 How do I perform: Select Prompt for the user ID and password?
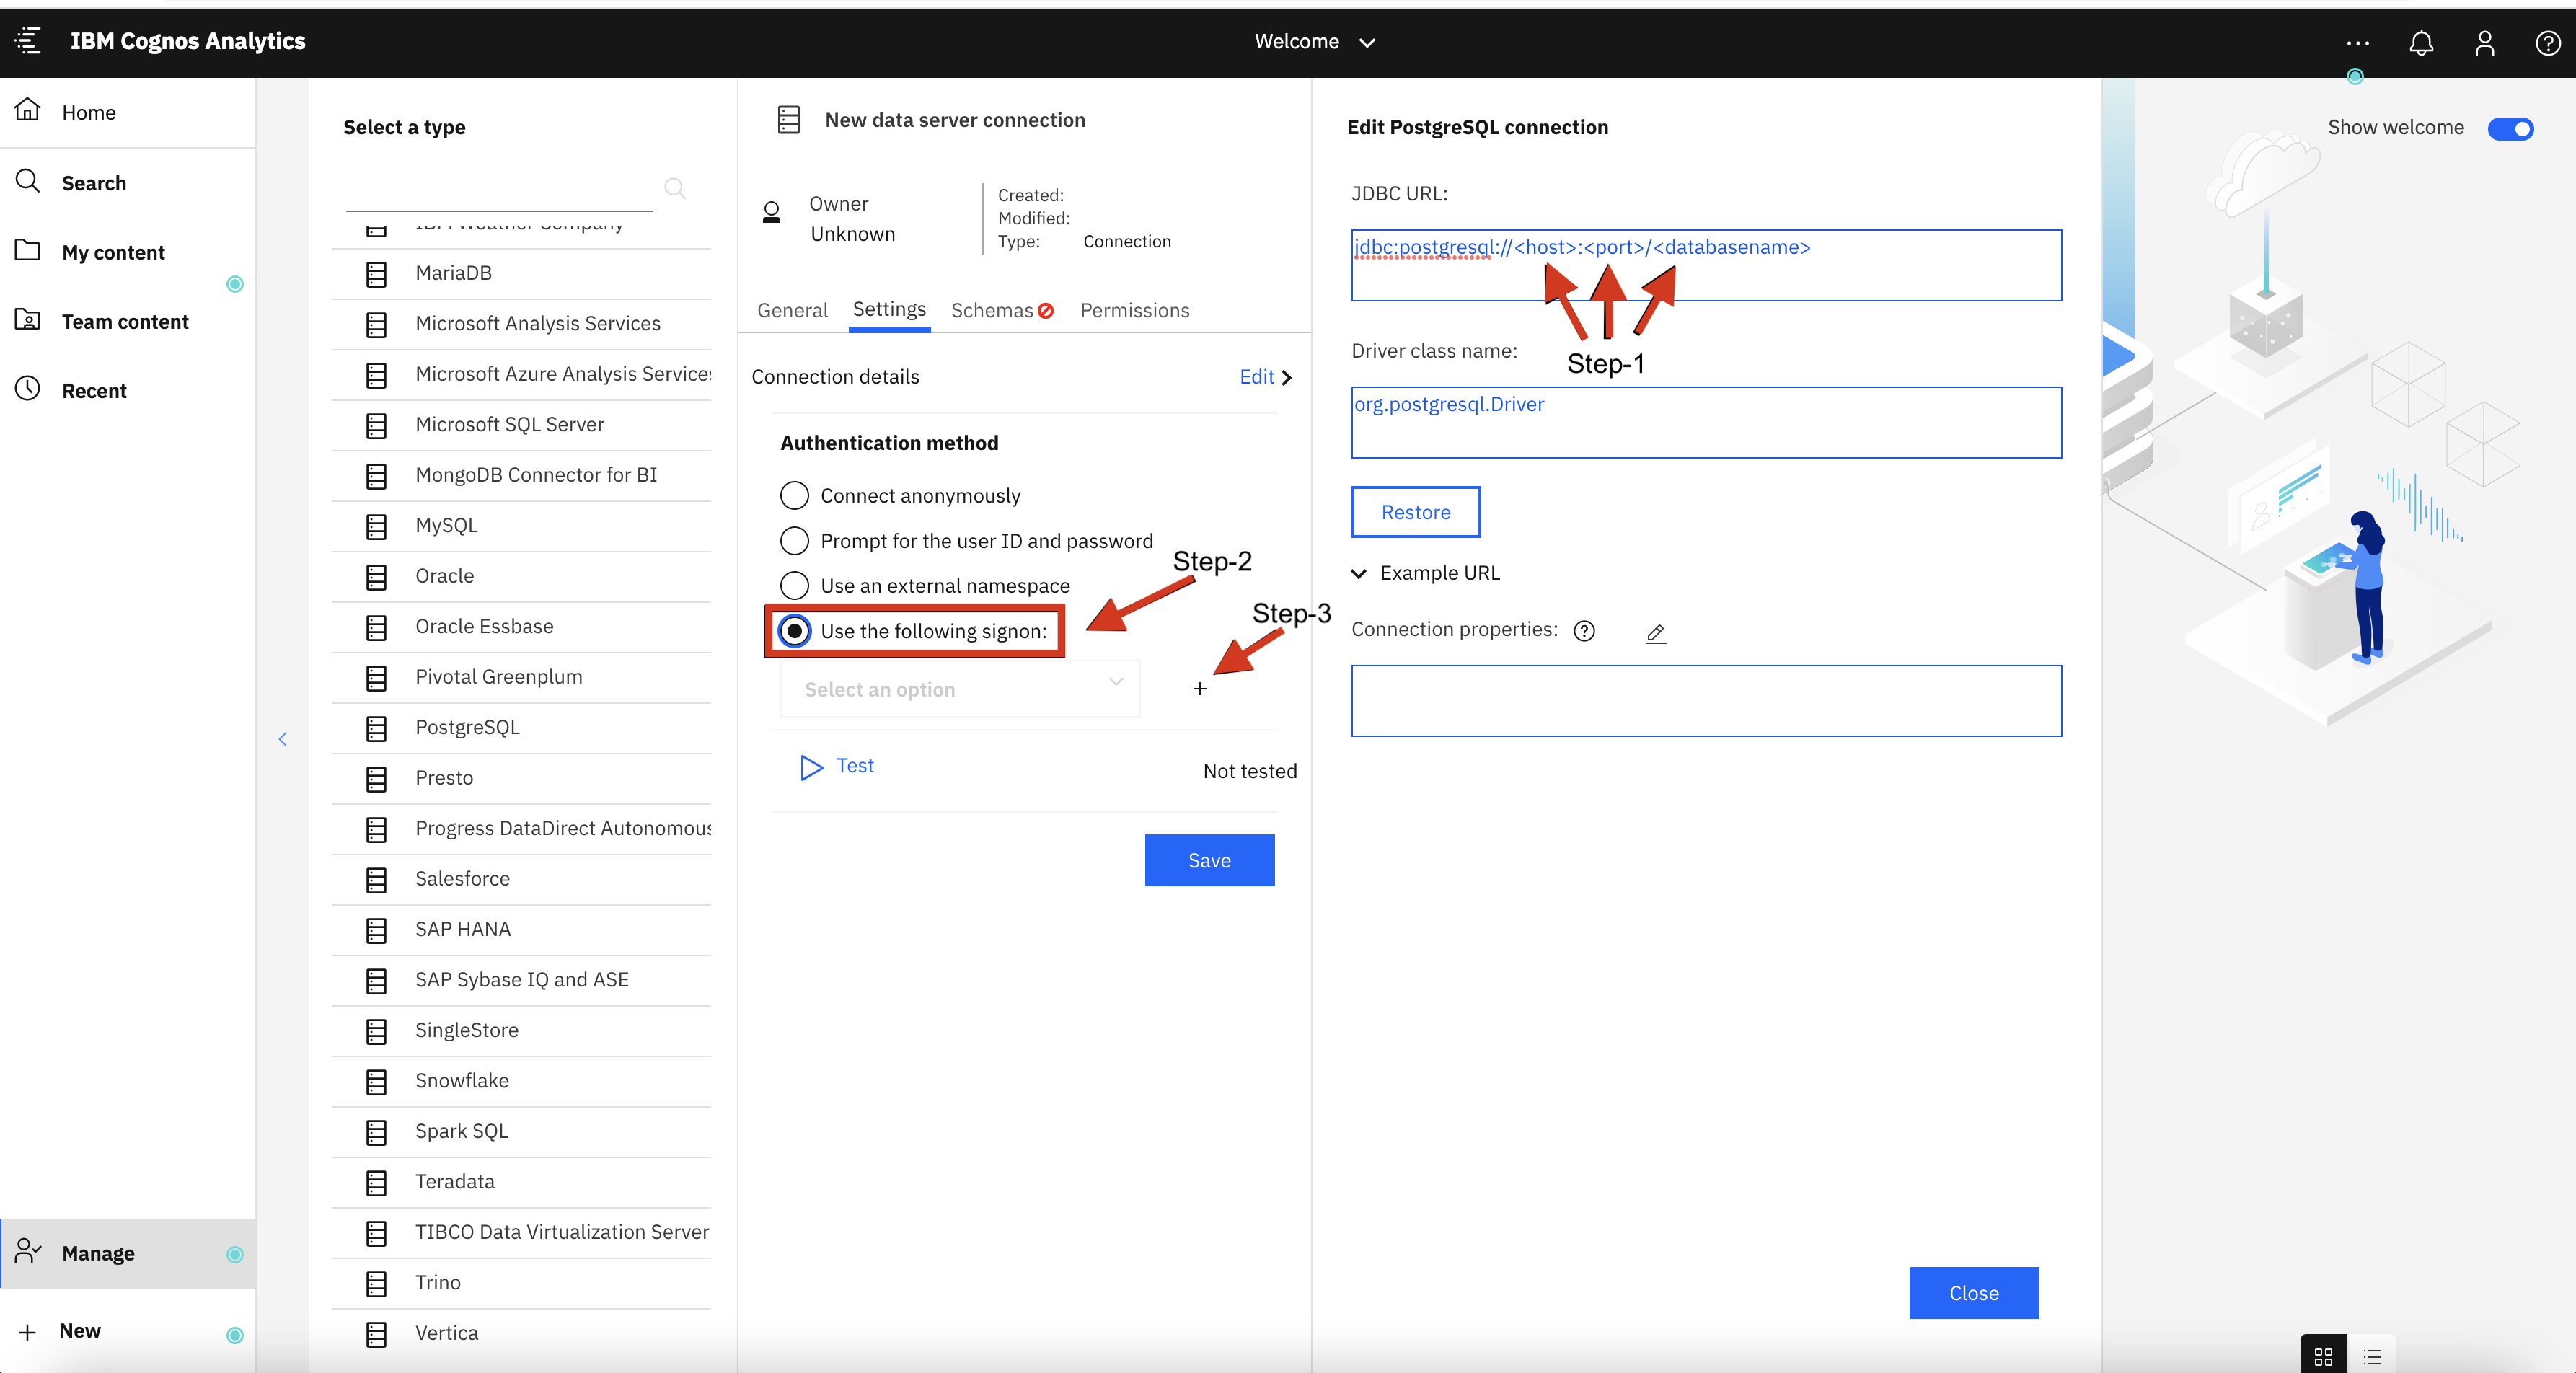click(794, 540)
